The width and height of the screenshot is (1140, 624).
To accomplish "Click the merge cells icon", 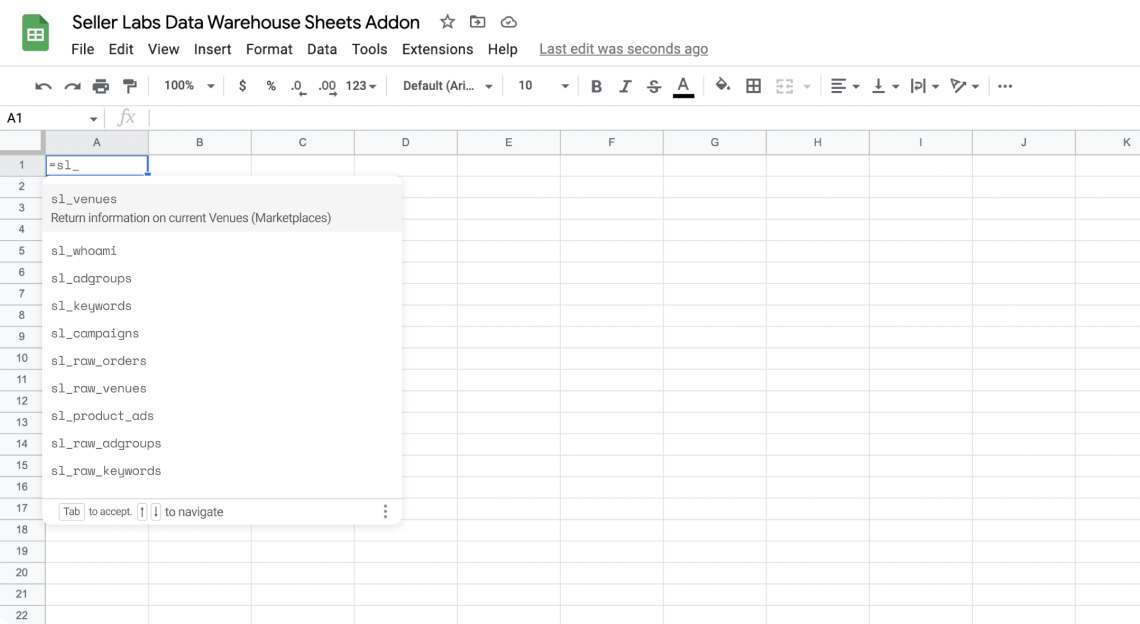I will click(x=784, y=86).
